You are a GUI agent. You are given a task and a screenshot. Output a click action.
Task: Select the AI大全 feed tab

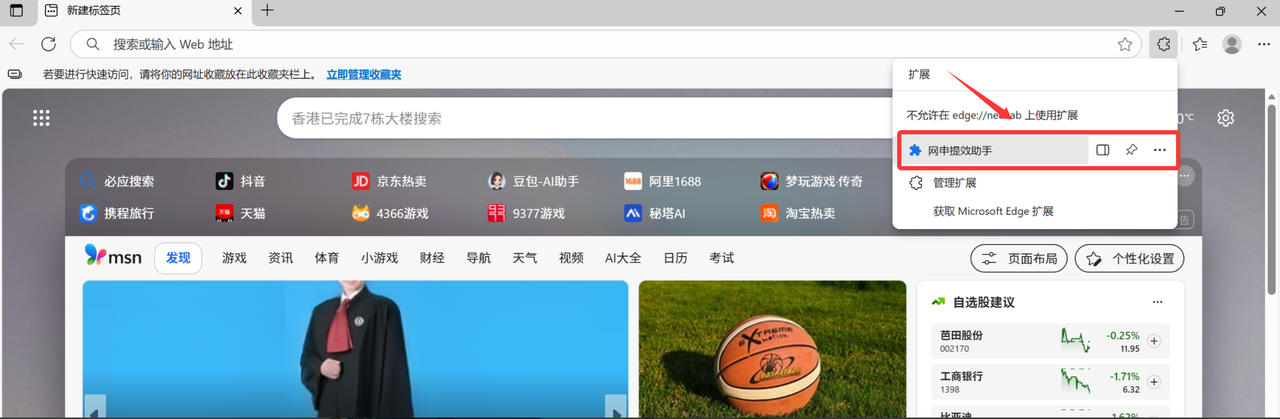[623, 258]
